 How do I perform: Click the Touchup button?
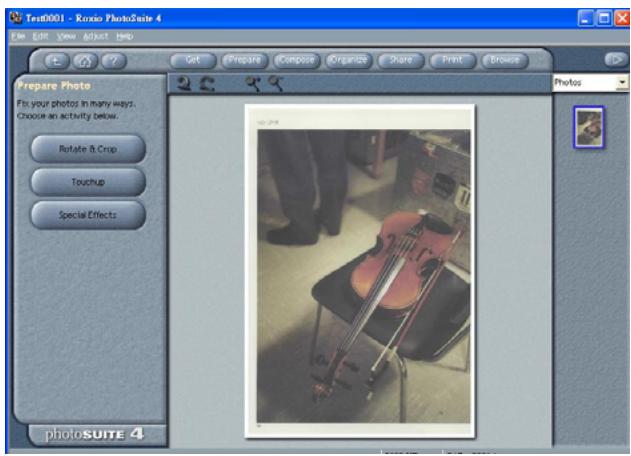88,181
